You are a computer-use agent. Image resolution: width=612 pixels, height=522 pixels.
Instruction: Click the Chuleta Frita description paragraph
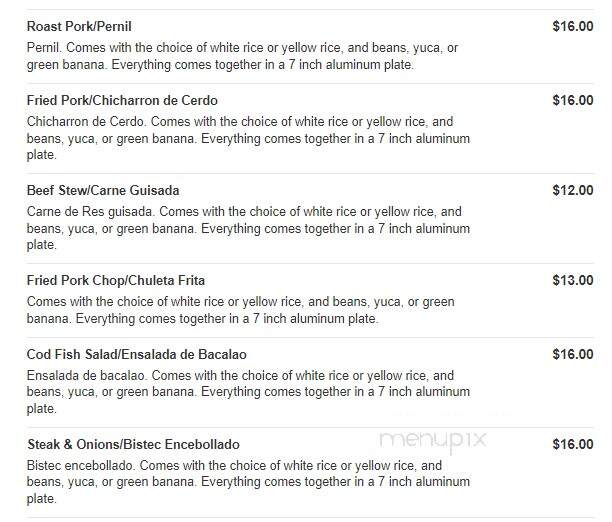240,310
